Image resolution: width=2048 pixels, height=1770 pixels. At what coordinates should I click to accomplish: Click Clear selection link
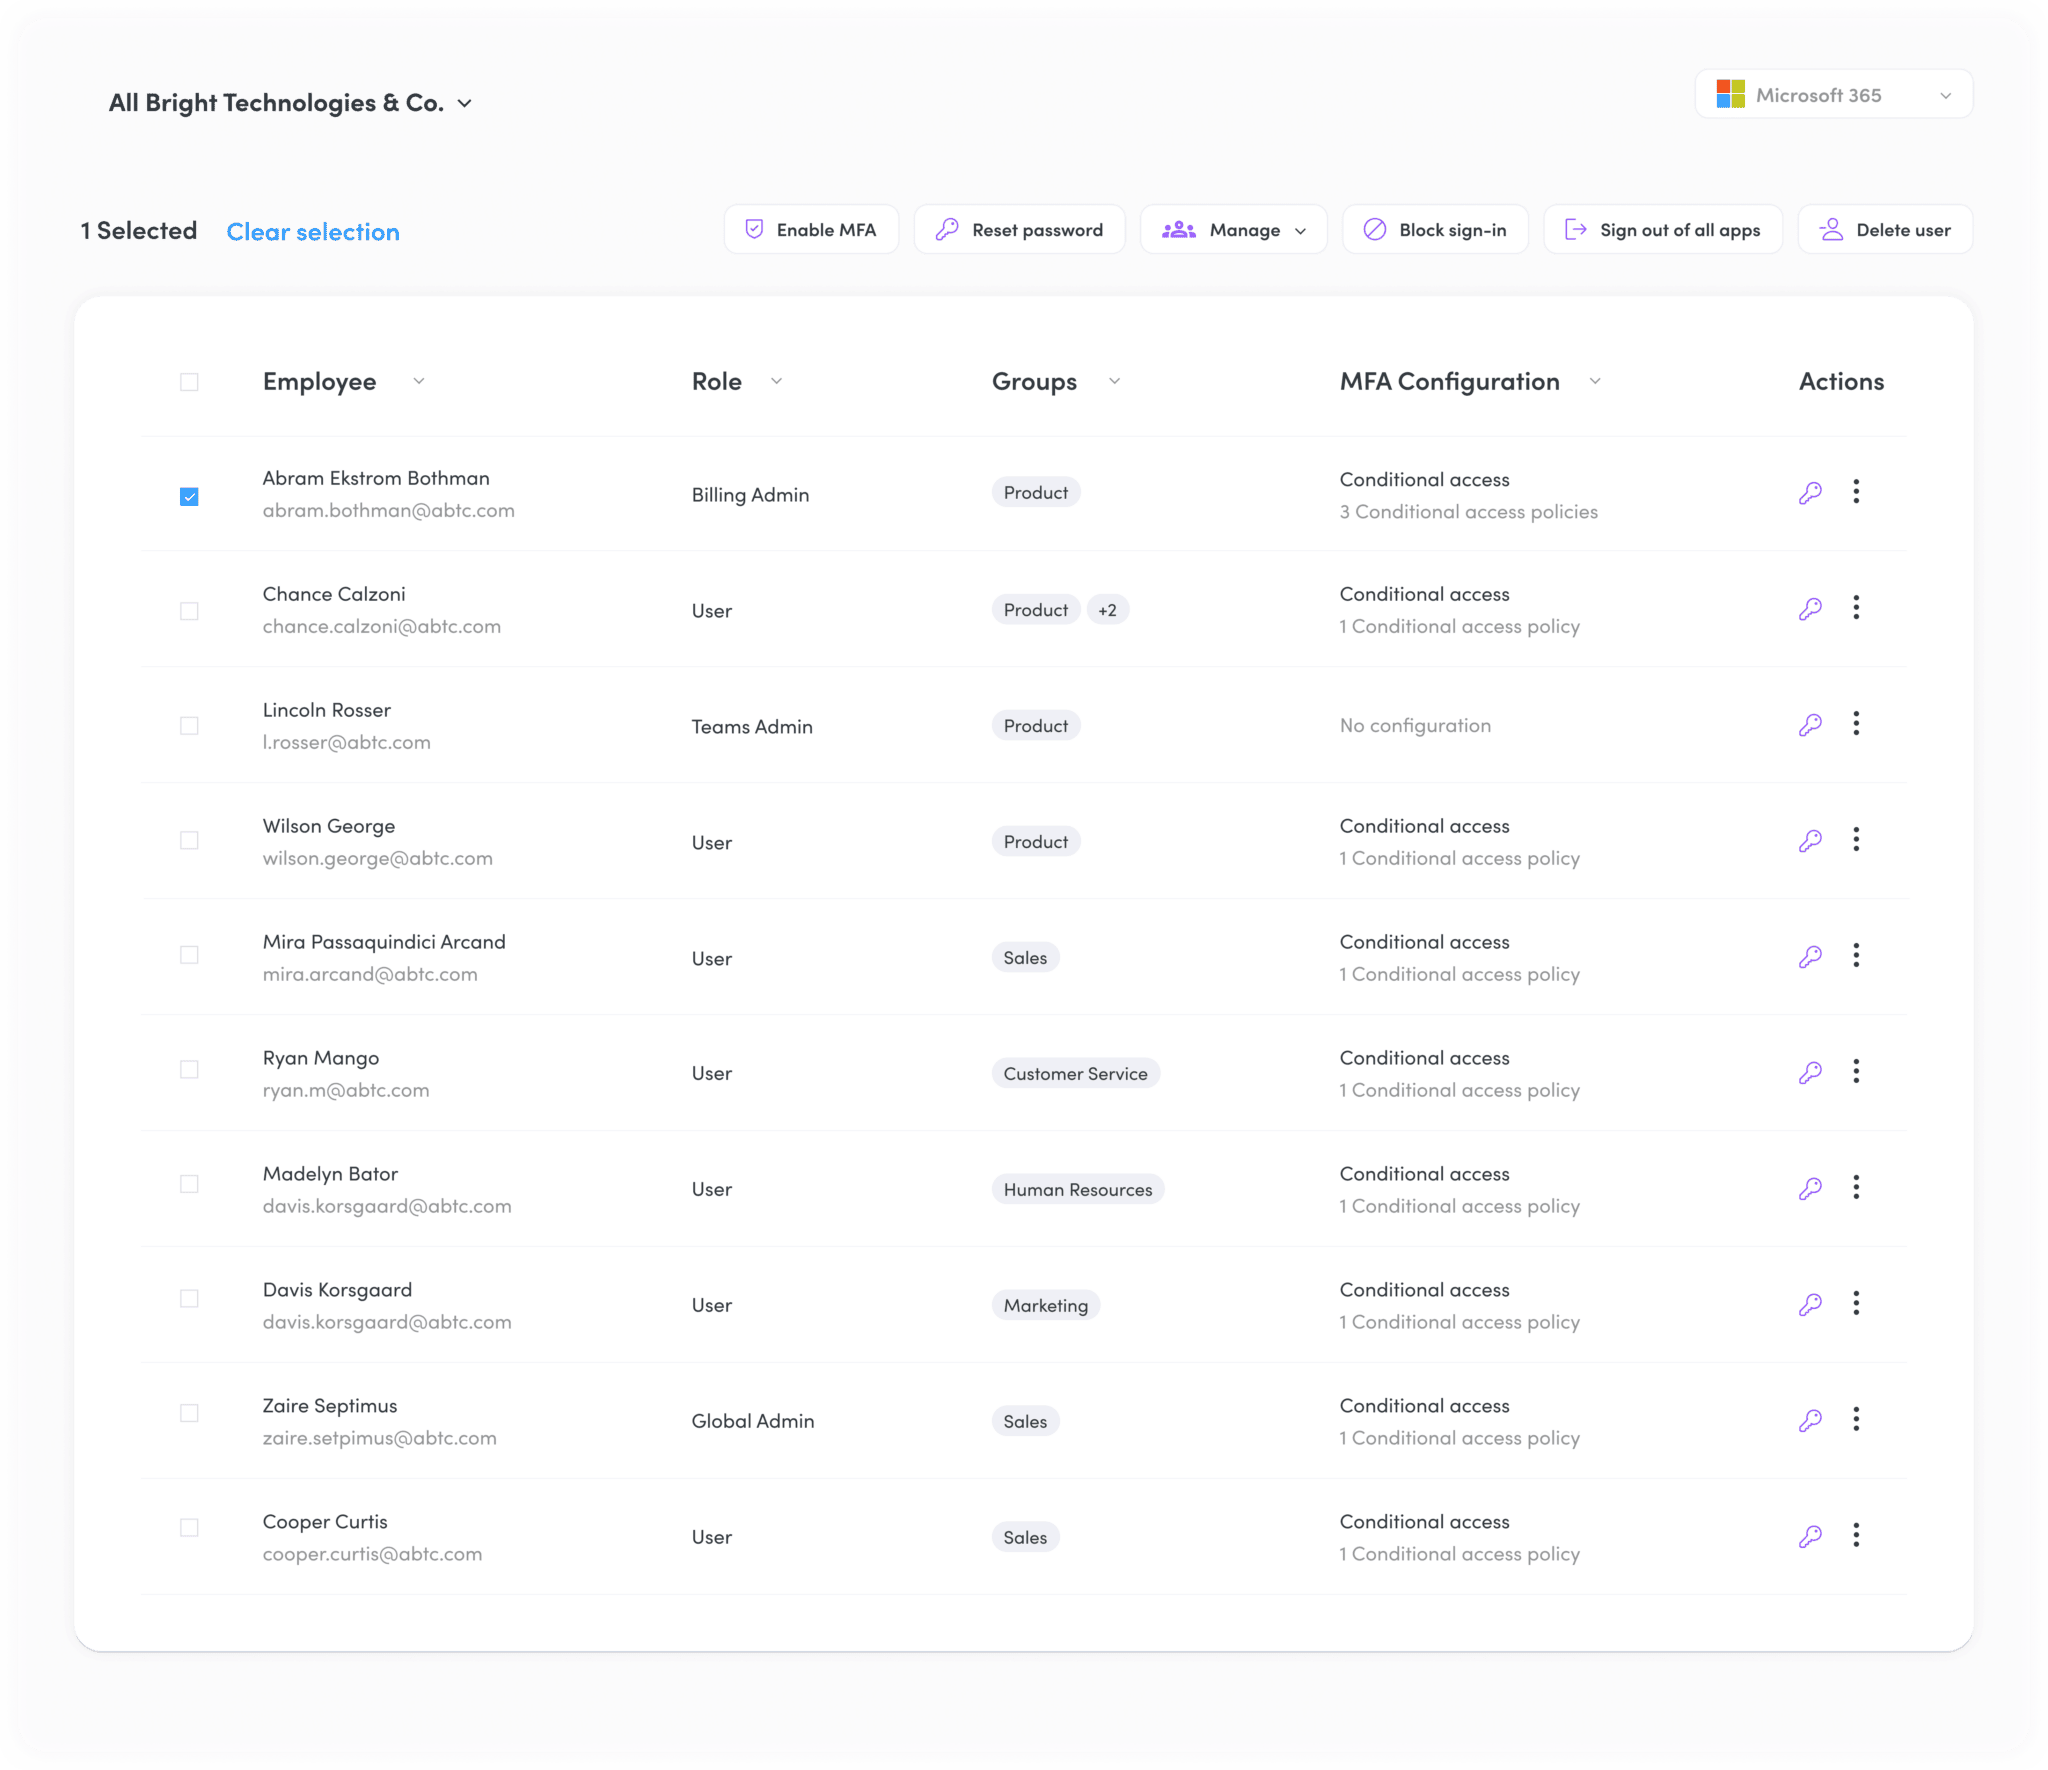click(x=313, y=232)
